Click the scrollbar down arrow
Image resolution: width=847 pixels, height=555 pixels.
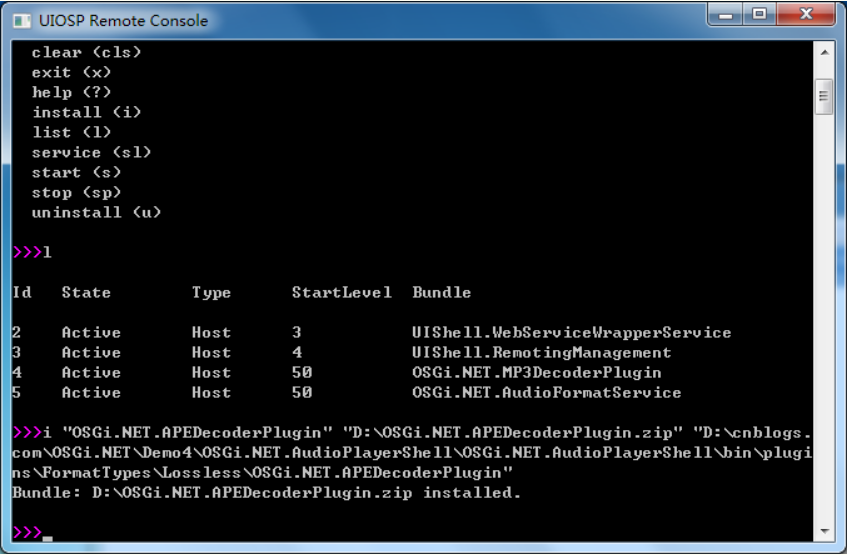pyautogui.click(x=824, y=532)
